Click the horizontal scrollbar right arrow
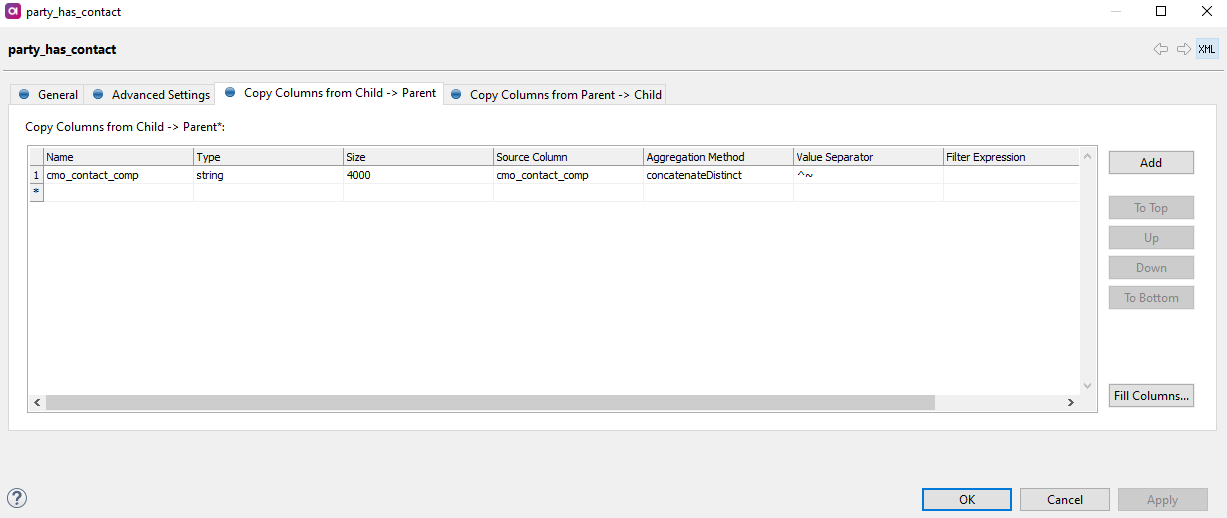This screenshot has height=518, width=1227. (x=1069, y=402)
